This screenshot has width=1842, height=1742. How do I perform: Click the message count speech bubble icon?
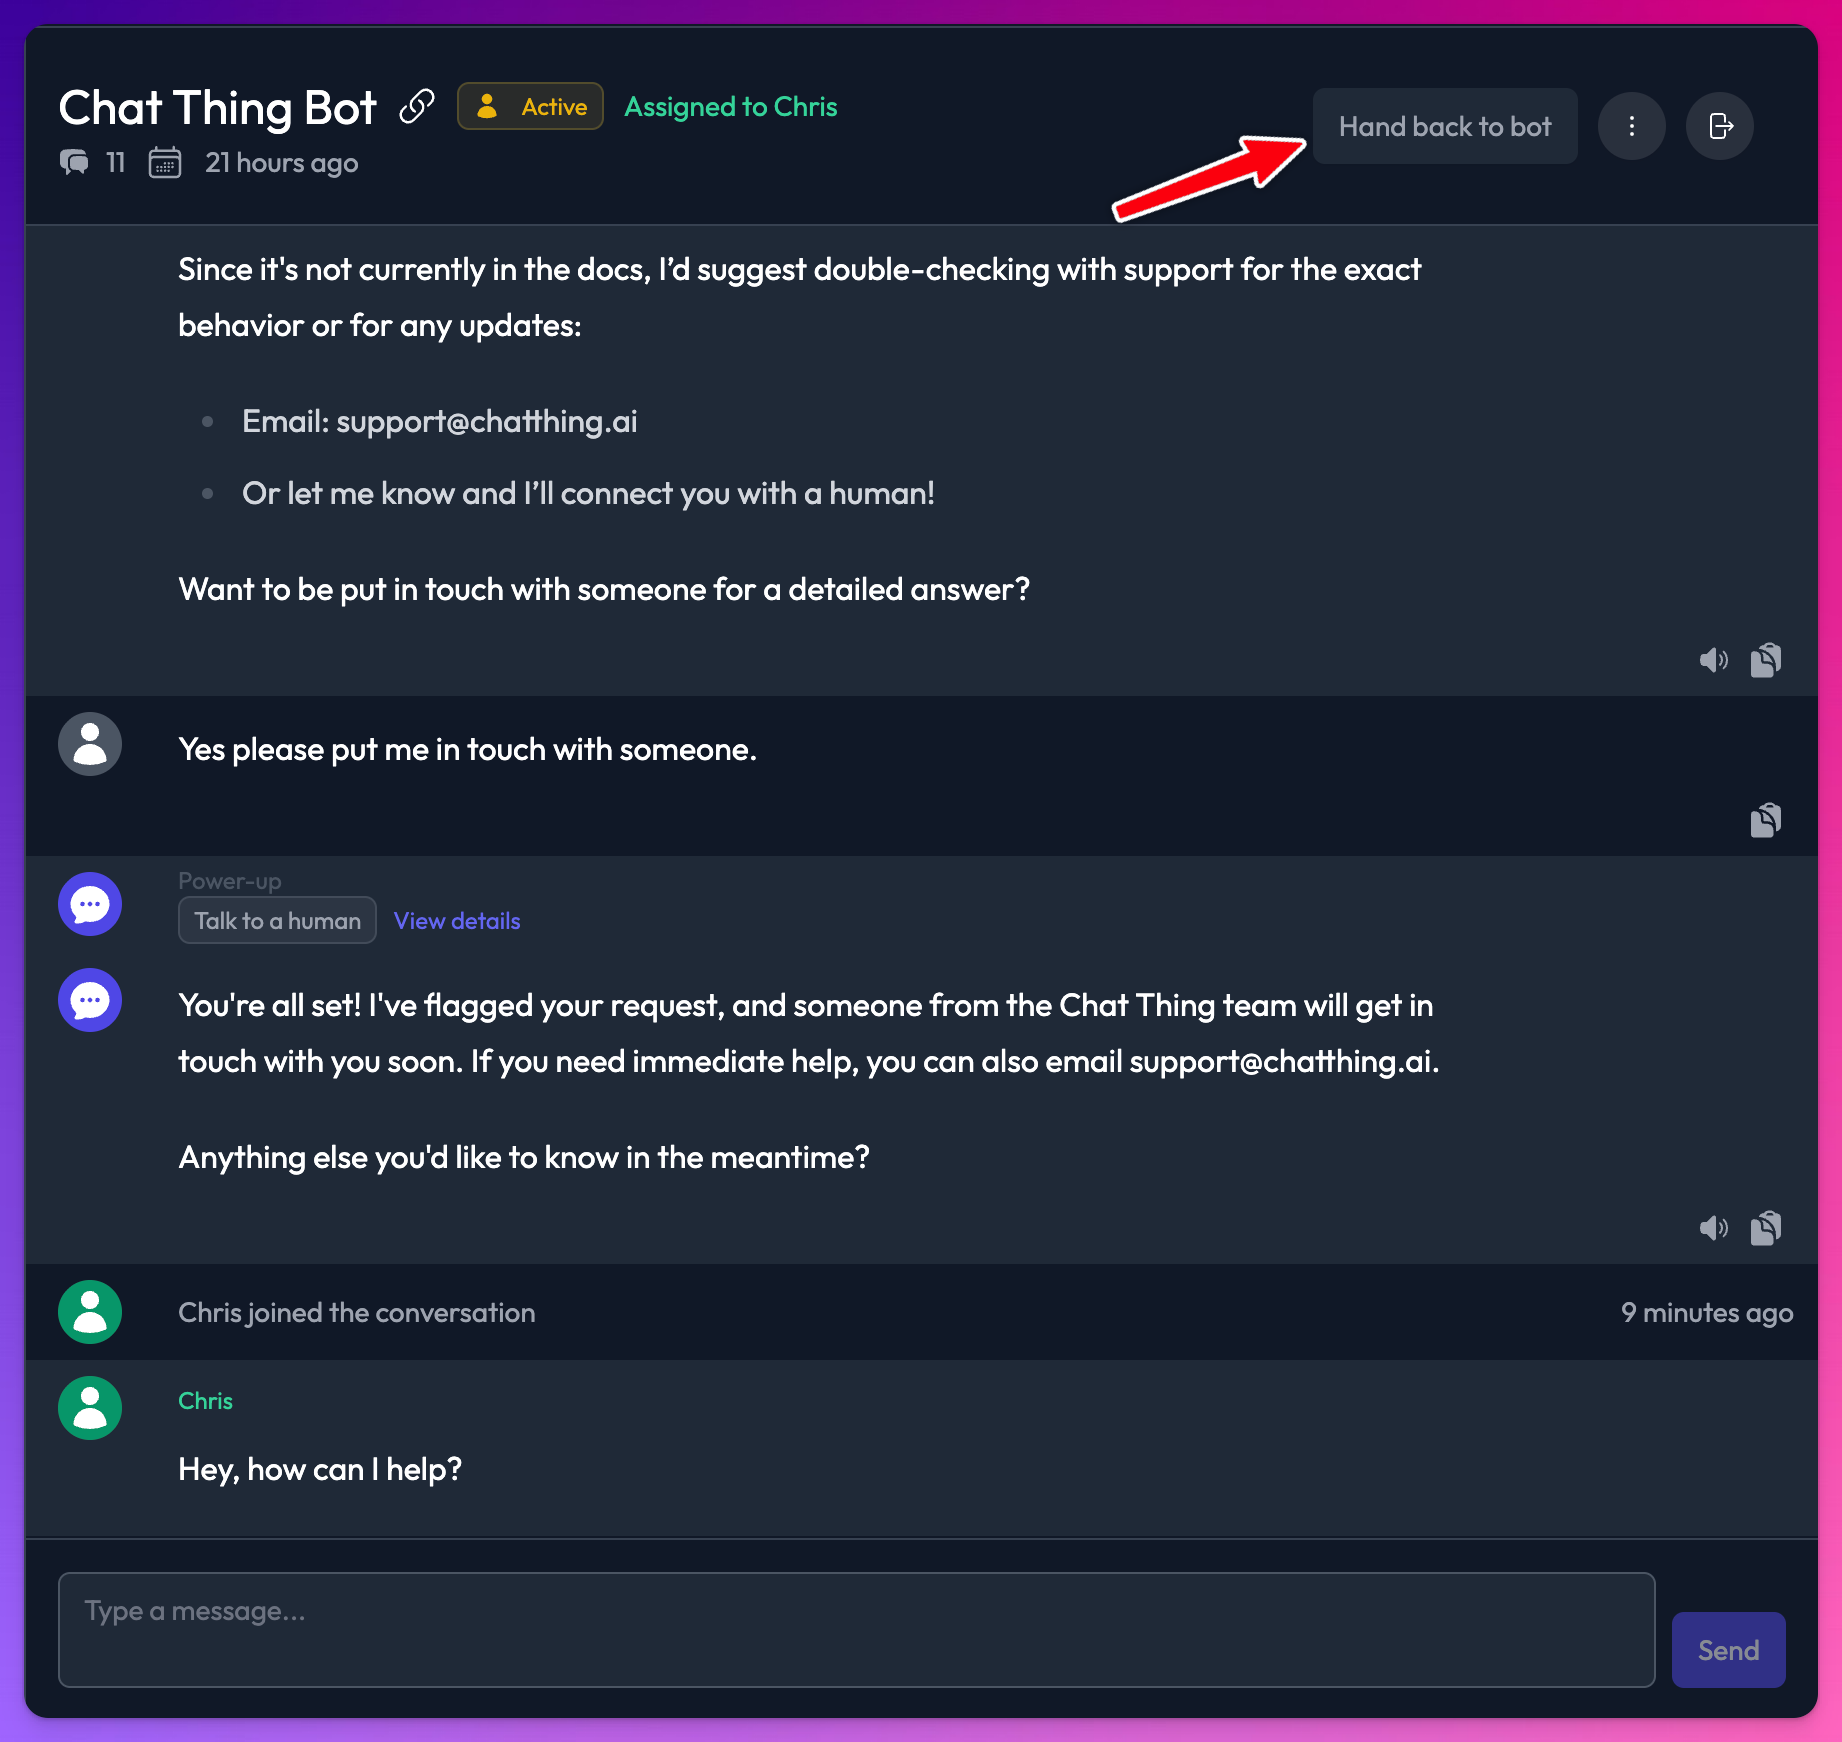tap(74, 162)
